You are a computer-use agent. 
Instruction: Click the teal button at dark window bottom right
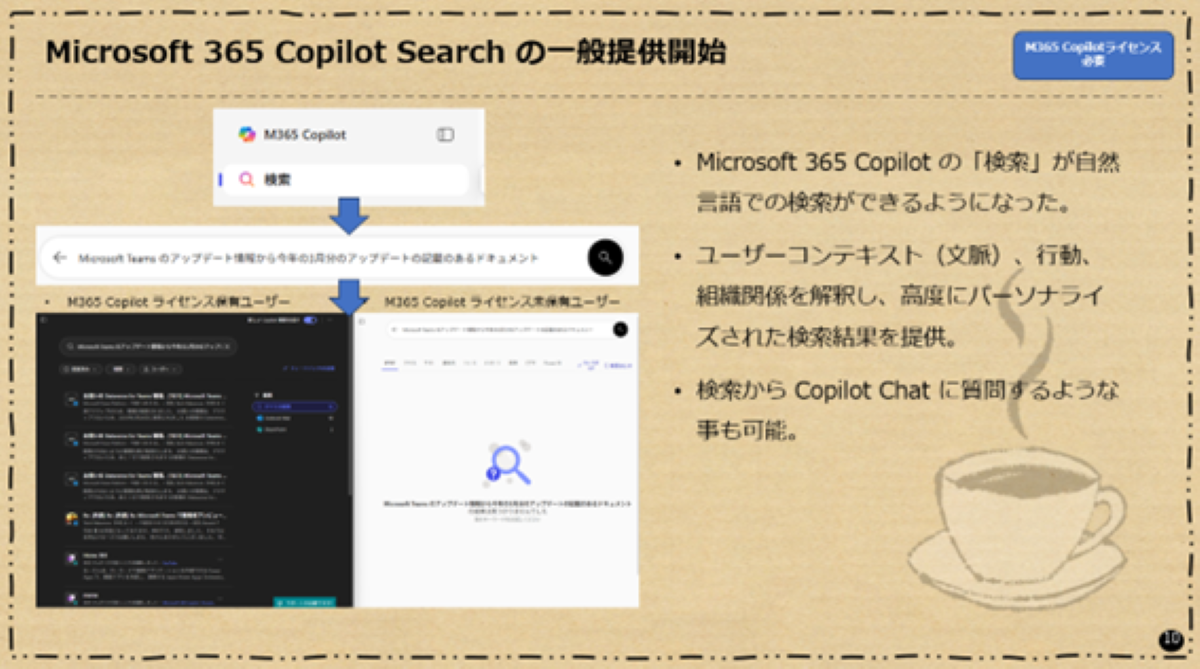click(x=305, y=602)
